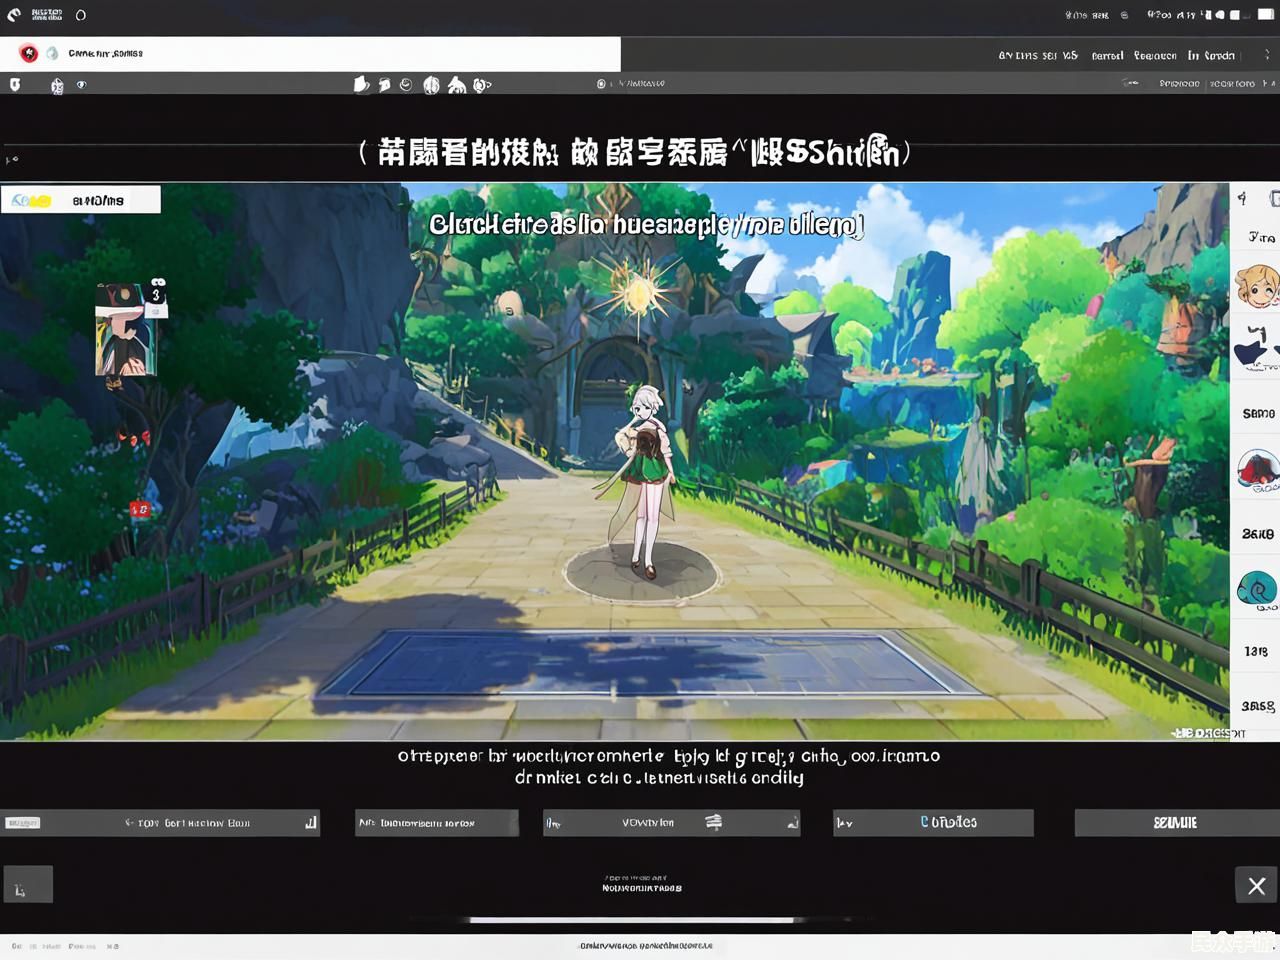1280x960 pixels.
Task: Click the glowing star above the stone gate
Action: click(637, 292)
